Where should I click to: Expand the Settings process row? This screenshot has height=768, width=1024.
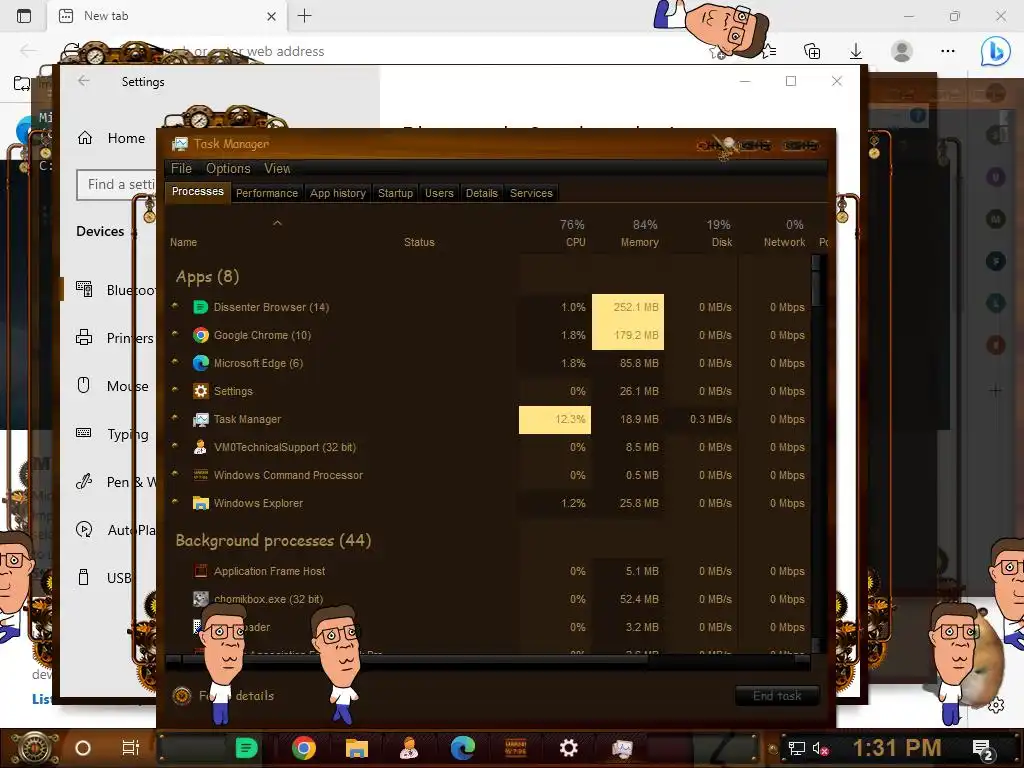175,389
